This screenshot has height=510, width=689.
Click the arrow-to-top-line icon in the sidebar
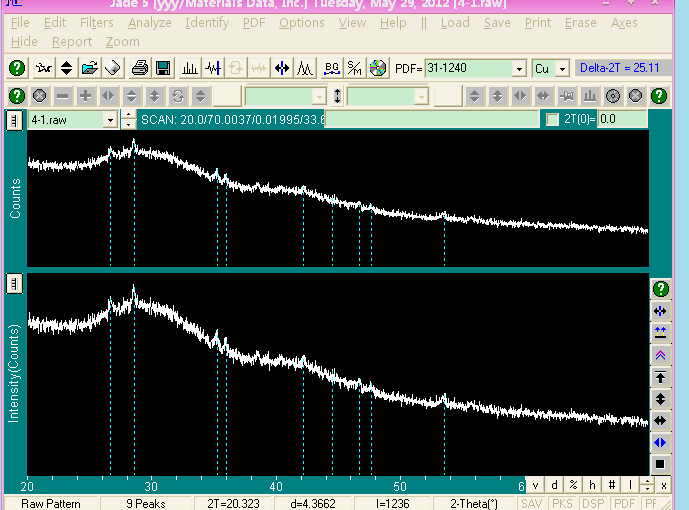tap(660, 377)
